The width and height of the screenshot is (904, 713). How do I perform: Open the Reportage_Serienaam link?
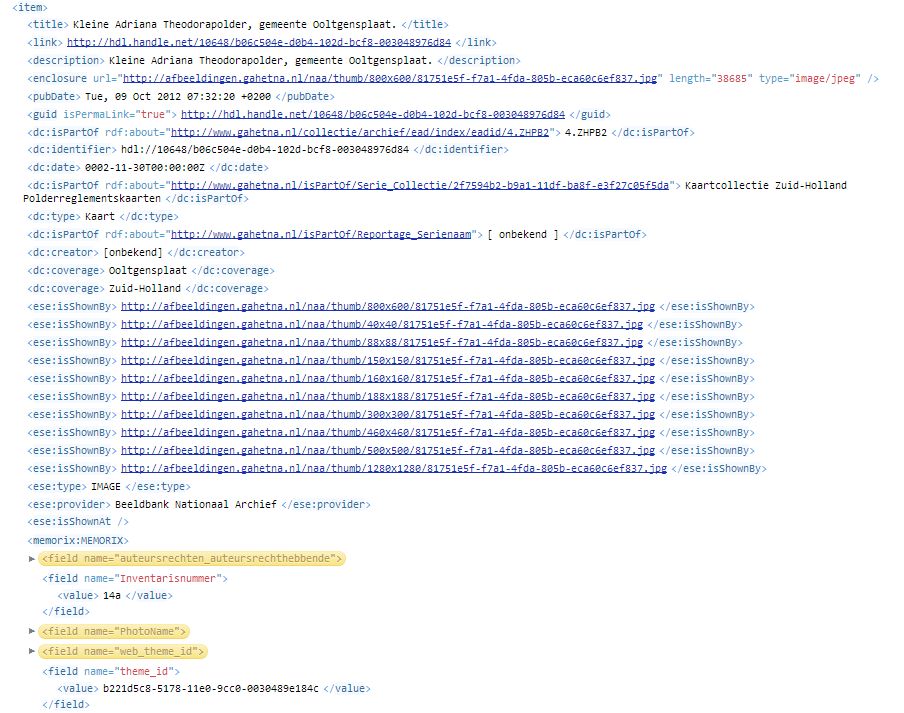pos(321,234)
